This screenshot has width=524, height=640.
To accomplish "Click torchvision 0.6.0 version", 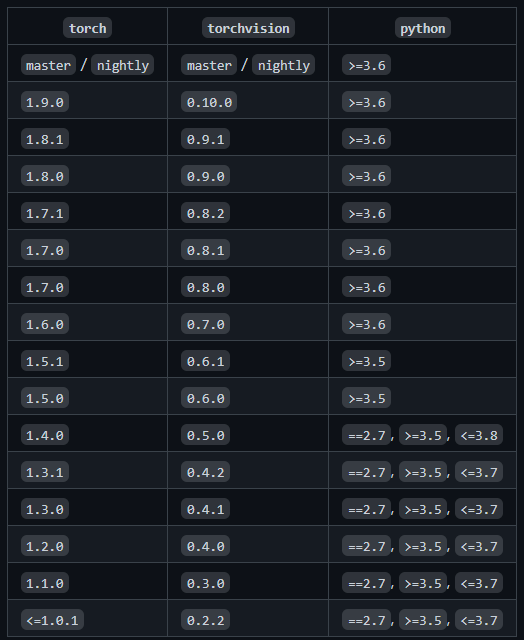I will tap(205, 398).
